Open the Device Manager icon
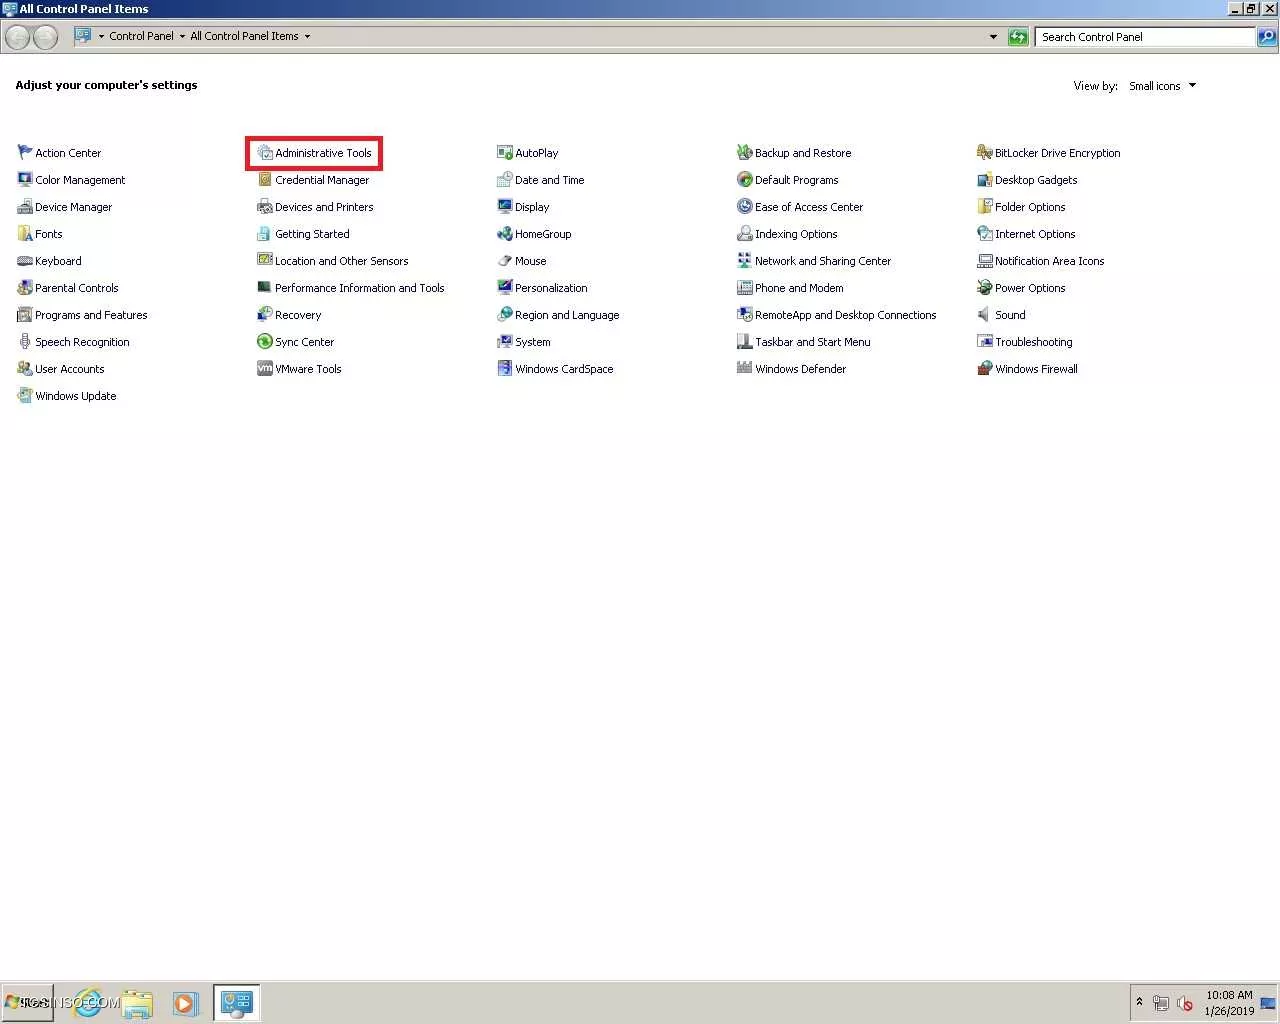1280x1024 pixels. pos(25,206)
